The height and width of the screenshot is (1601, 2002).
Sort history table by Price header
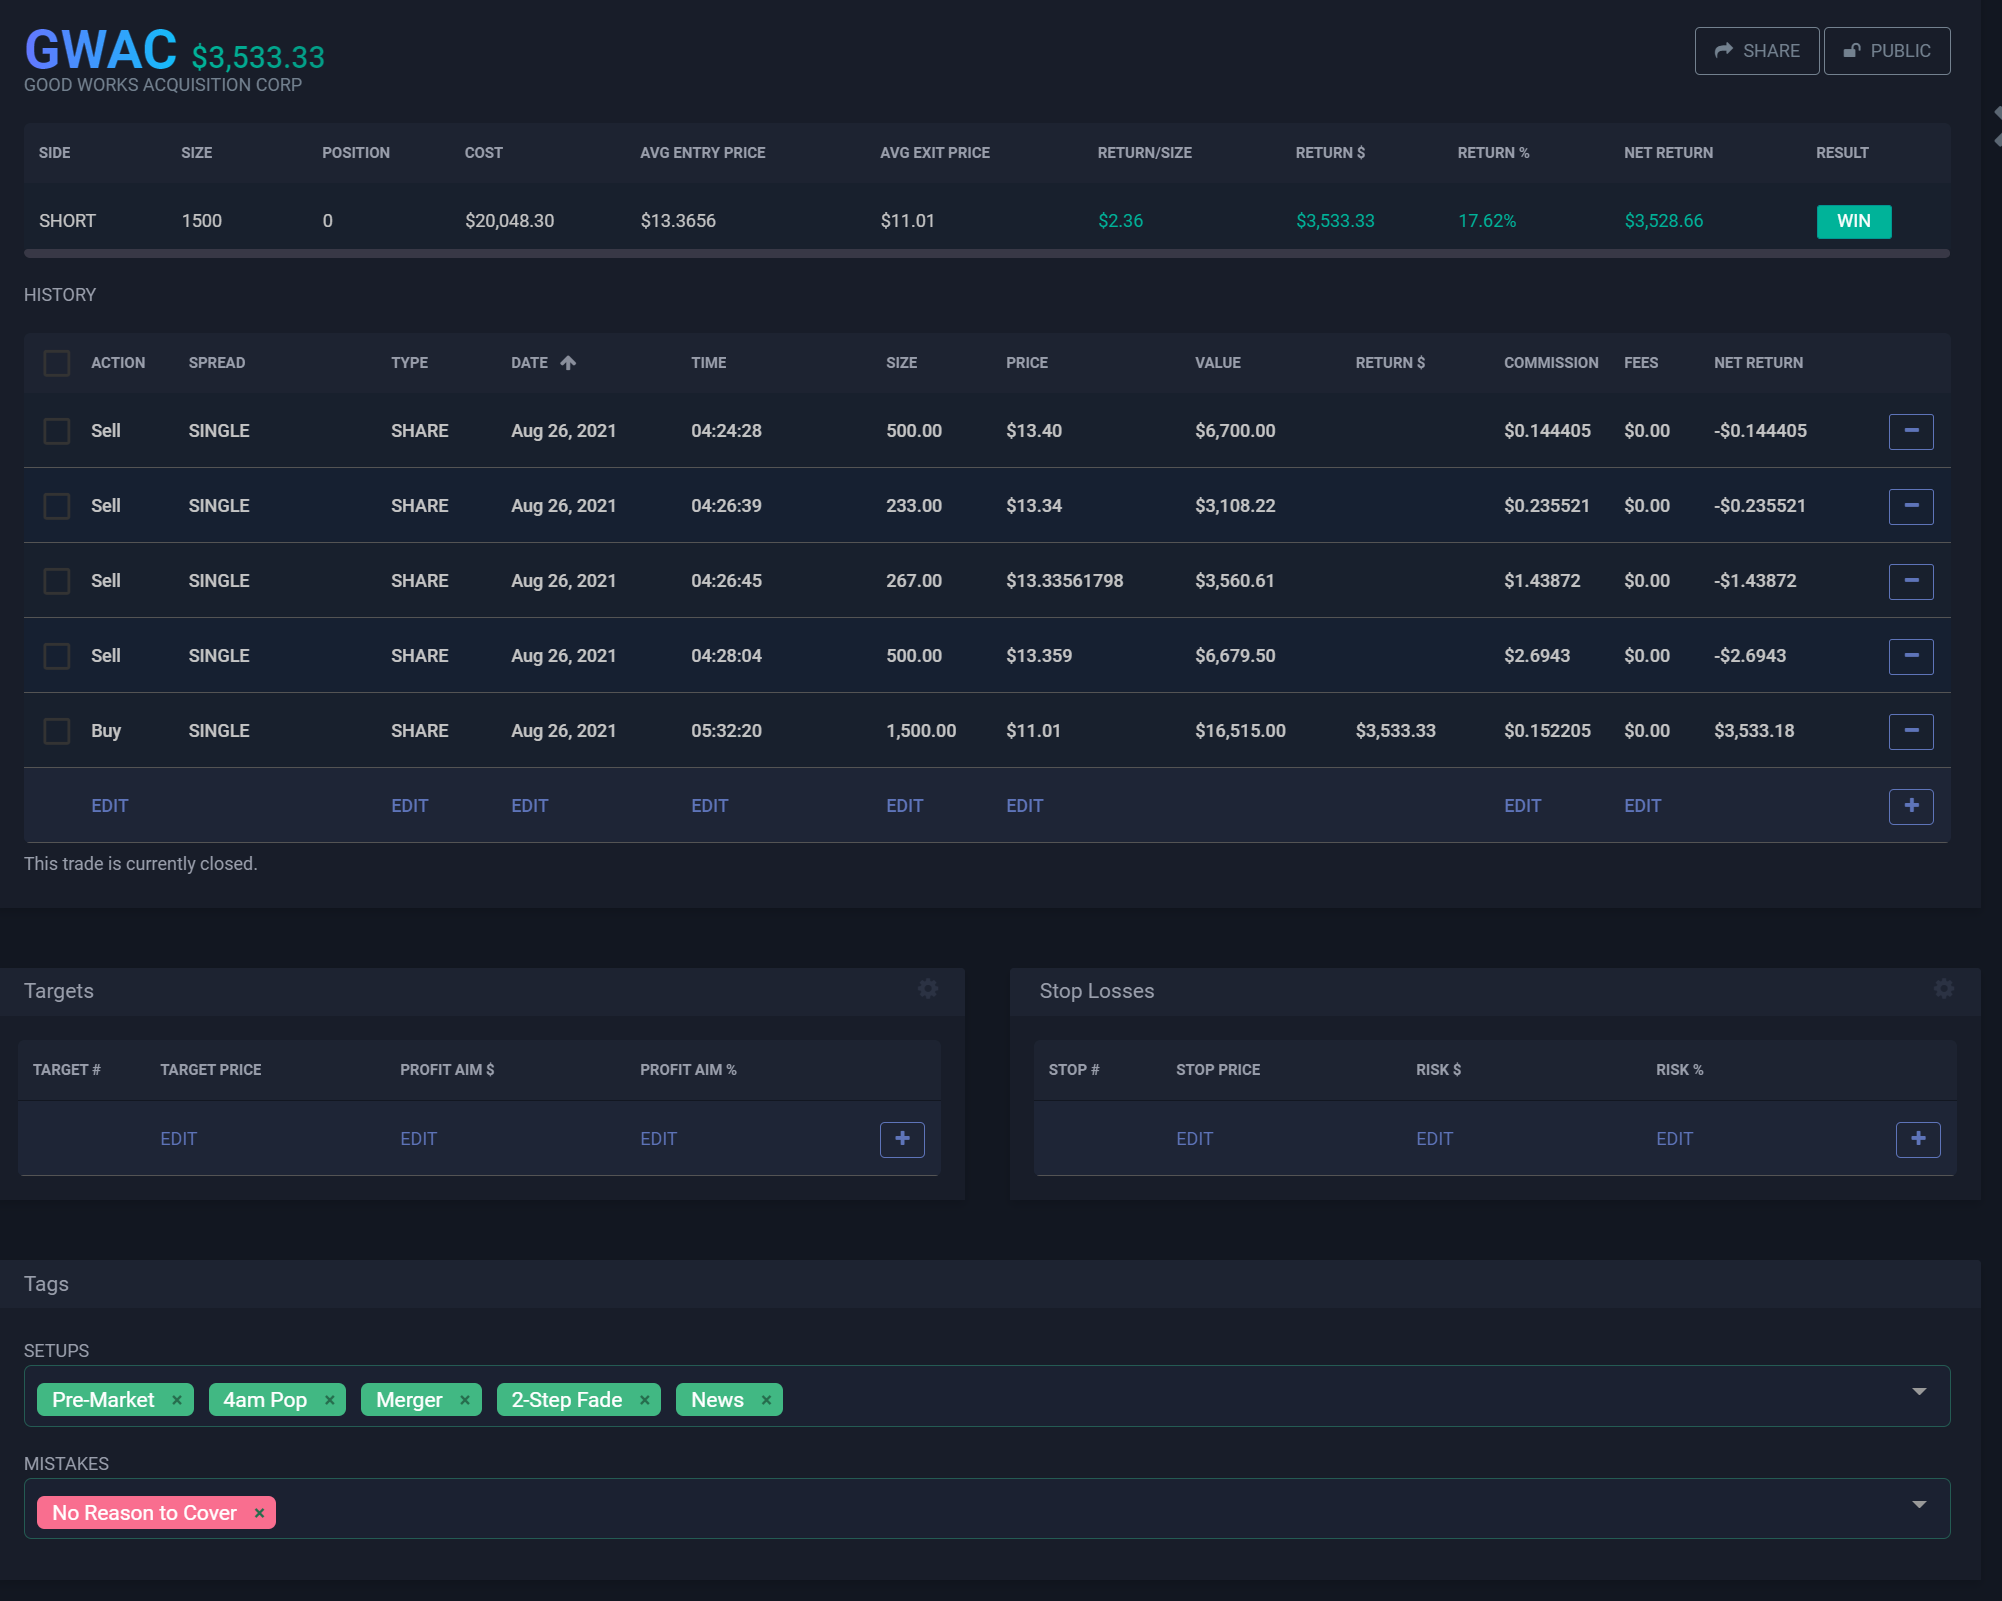click(1026, 363)
